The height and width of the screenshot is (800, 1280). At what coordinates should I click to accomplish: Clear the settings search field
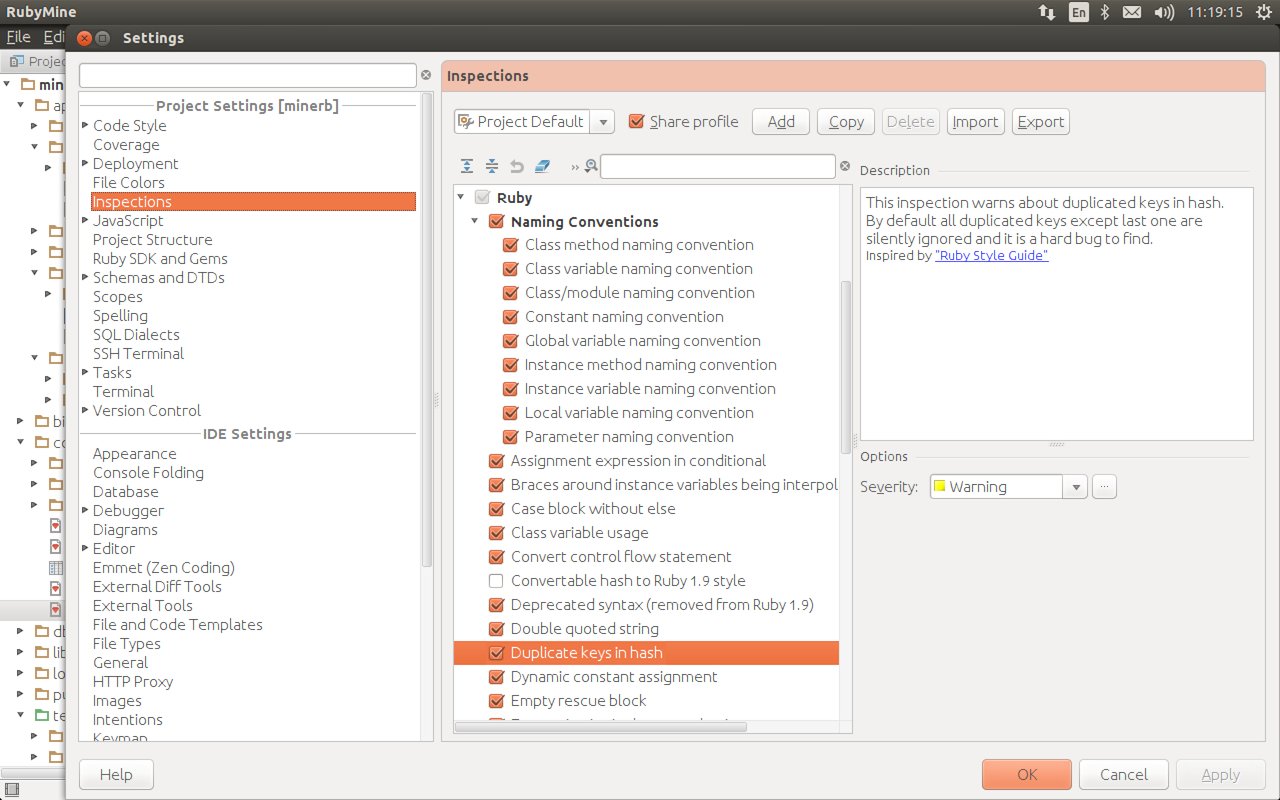[x=426, y=75]
